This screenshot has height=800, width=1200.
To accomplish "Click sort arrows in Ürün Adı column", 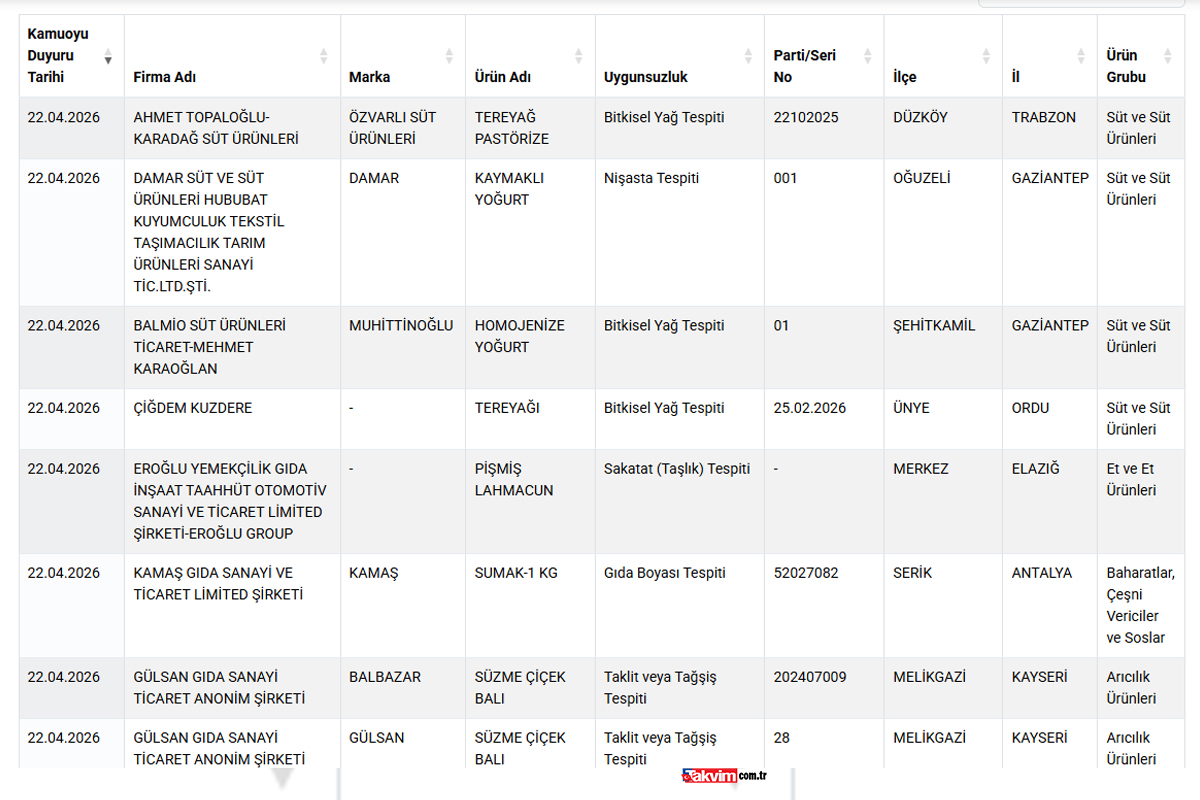I will click(x=579, y=56).
